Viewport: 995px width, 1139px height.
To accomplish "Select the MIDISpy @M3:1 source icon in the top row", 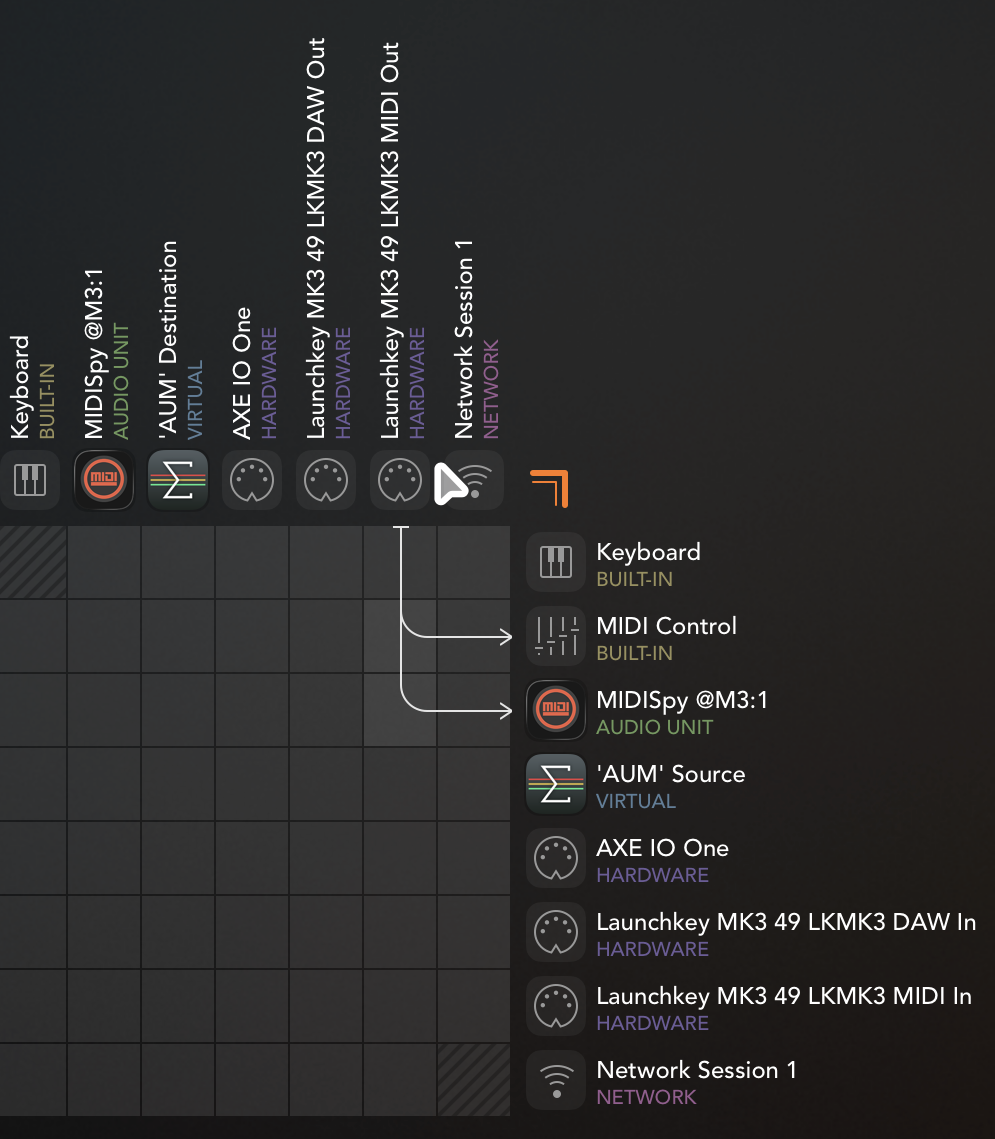I will [x=104, y=479].
